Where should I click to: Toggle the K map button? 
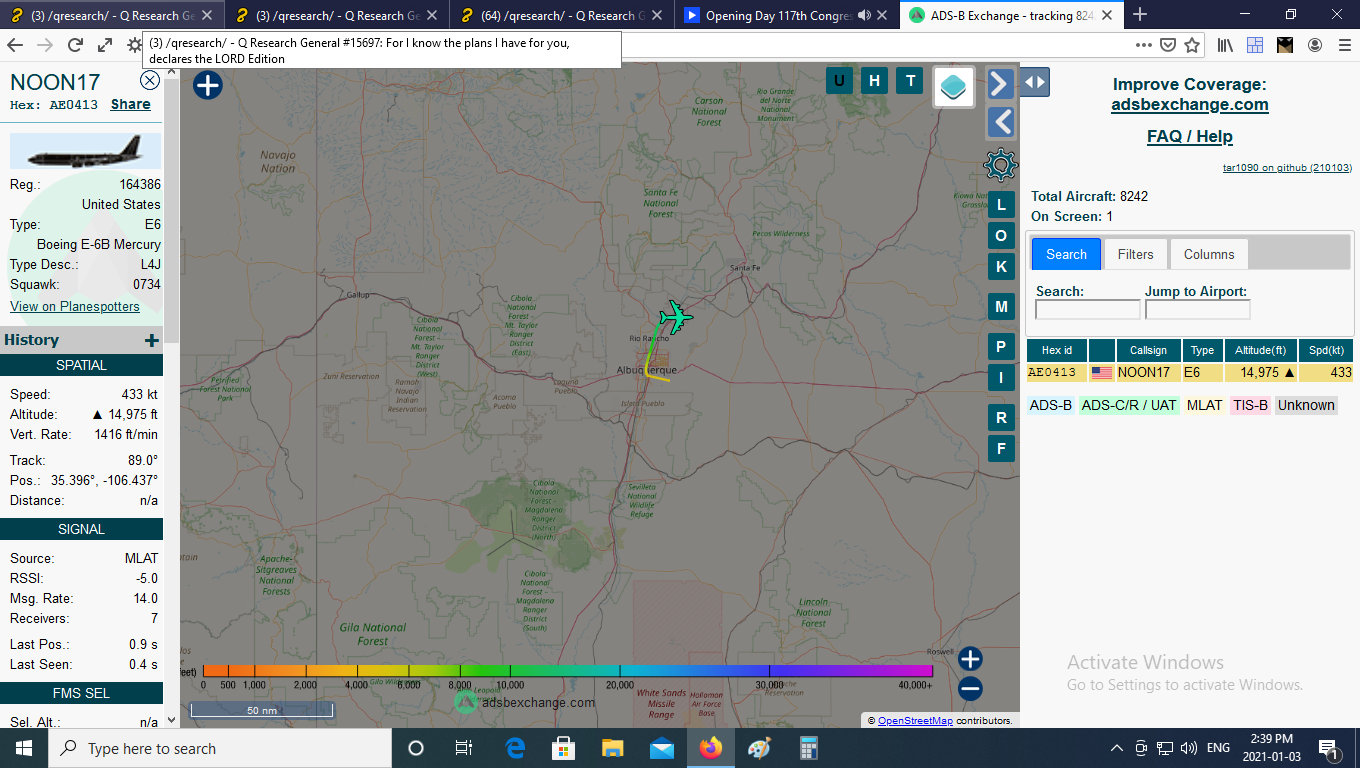click(1001, 266)
